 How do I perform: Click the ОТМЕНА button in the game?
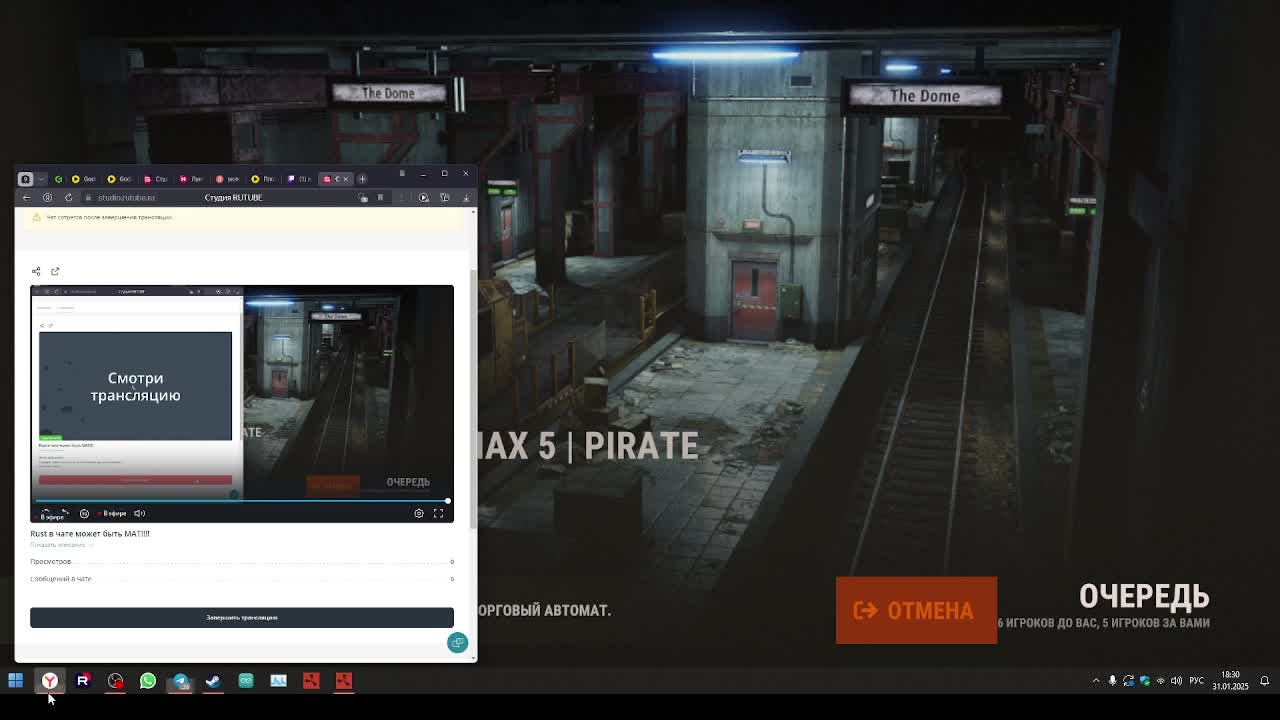point(916,610)
